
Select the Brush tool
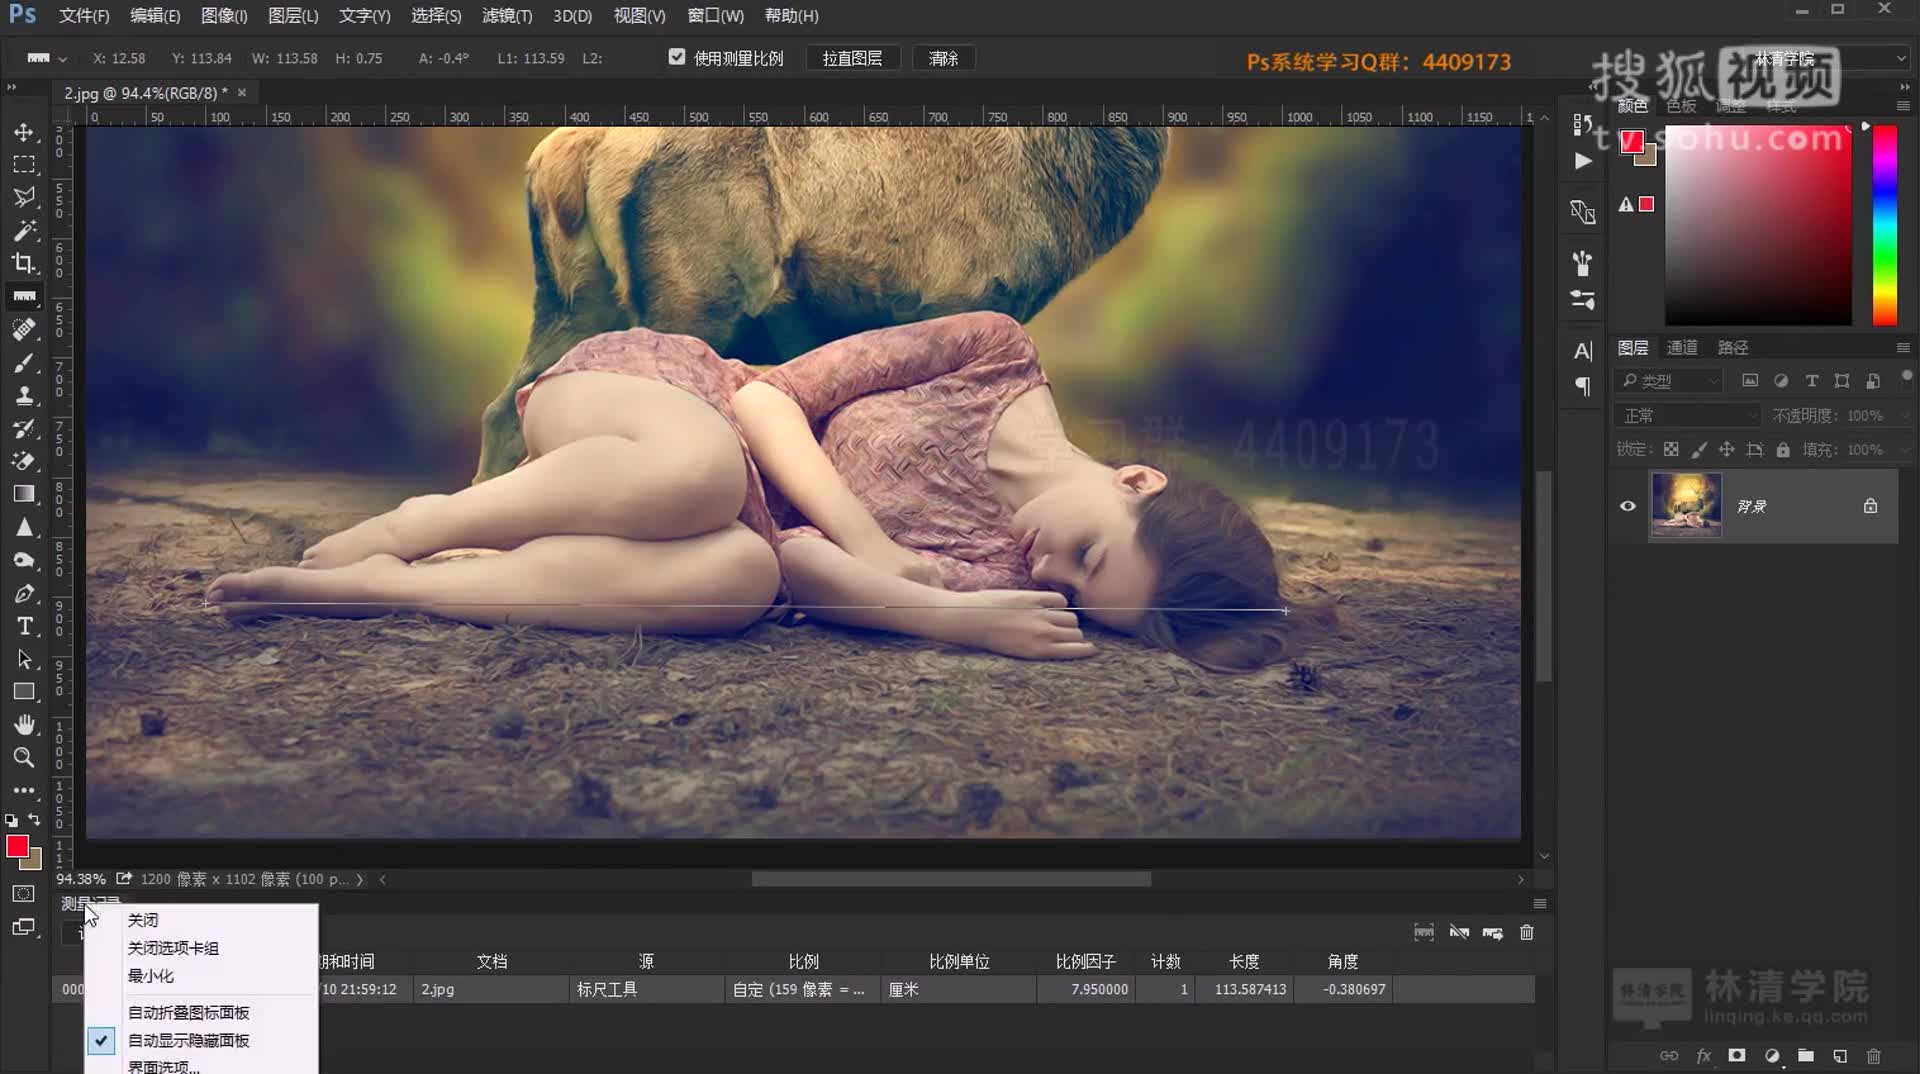24,363
